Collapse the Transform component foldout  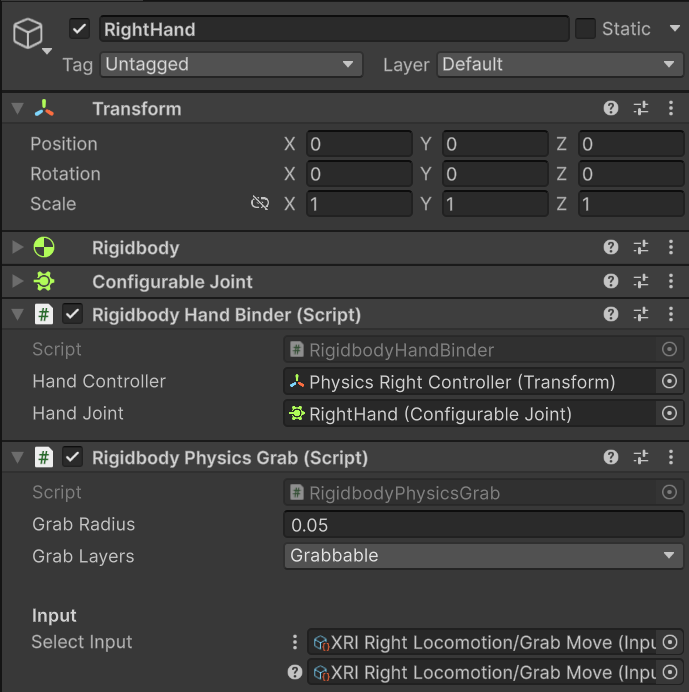pos(18,108)
